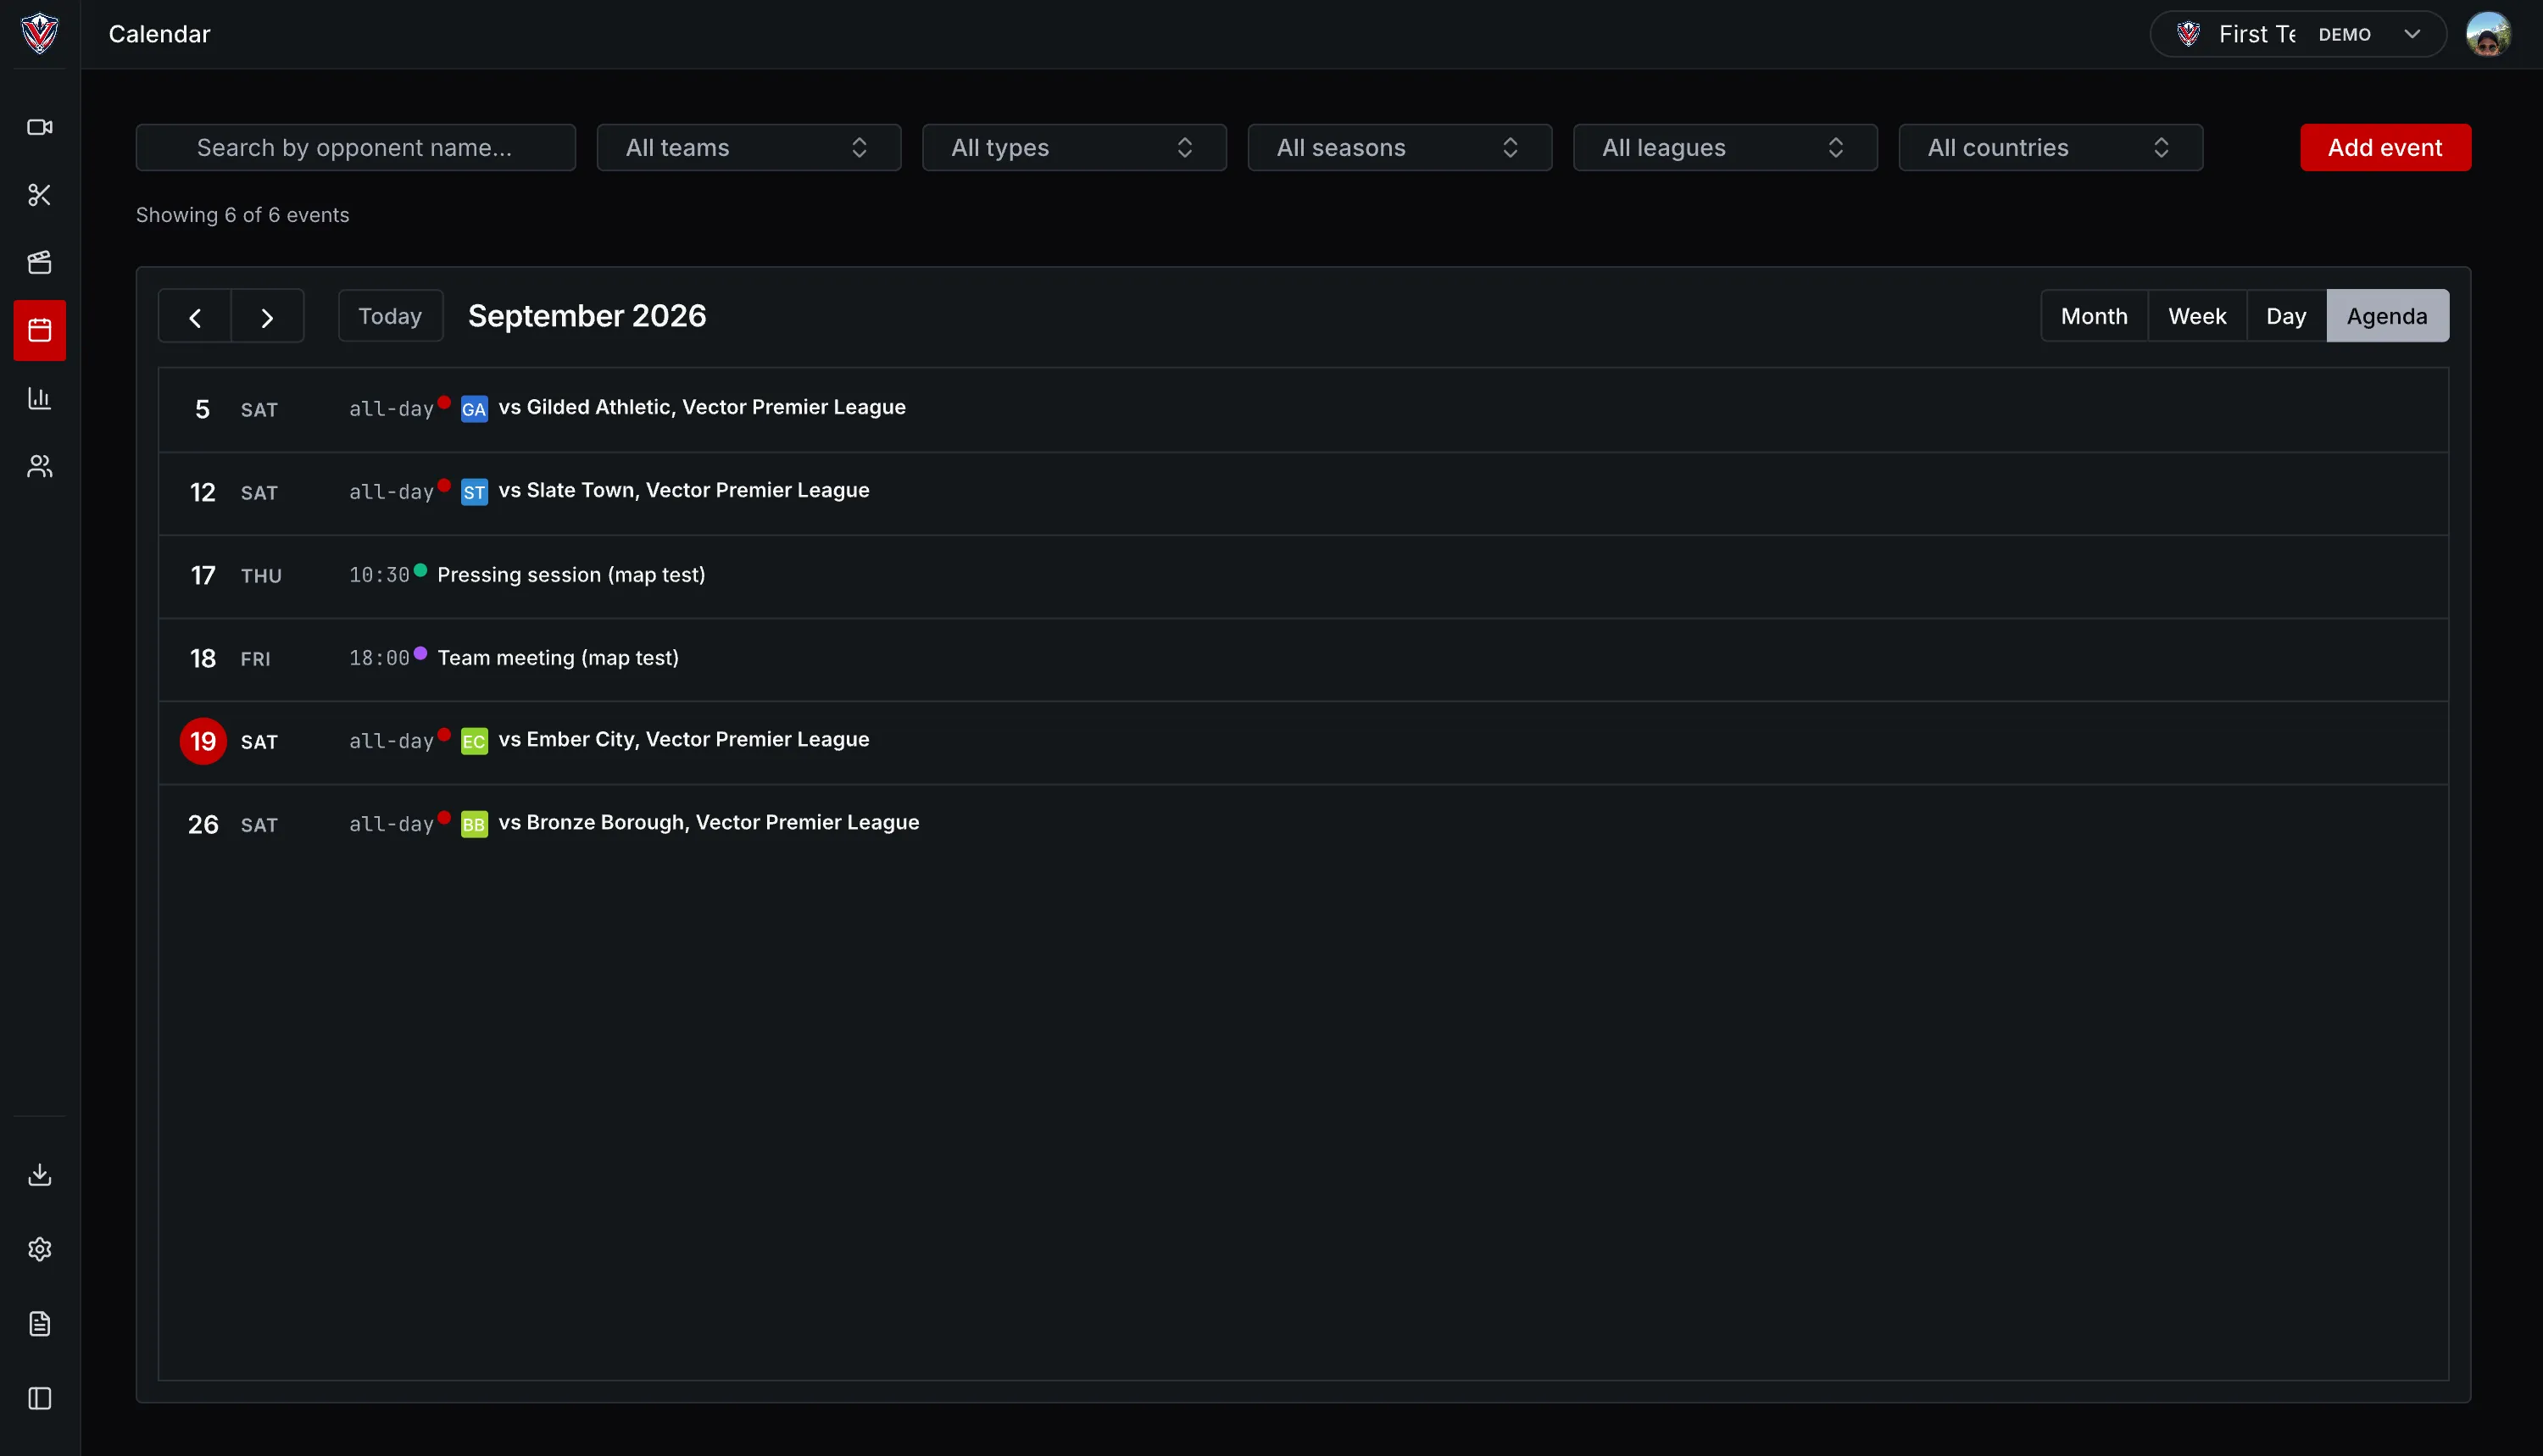
Task: Click the purple dot on Team meeting
Action: coord(421,653)
